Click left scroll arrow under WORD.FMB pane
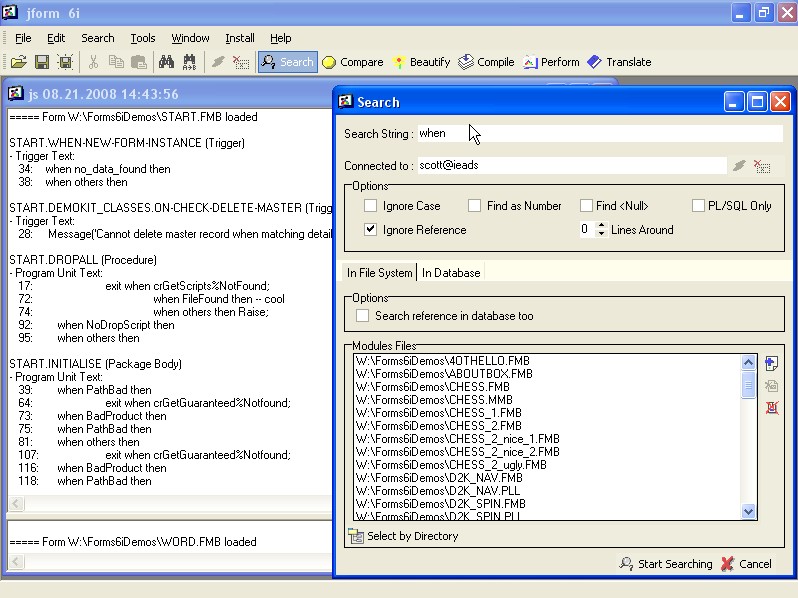Screen dimensions: 798x598 click(16, 561)
